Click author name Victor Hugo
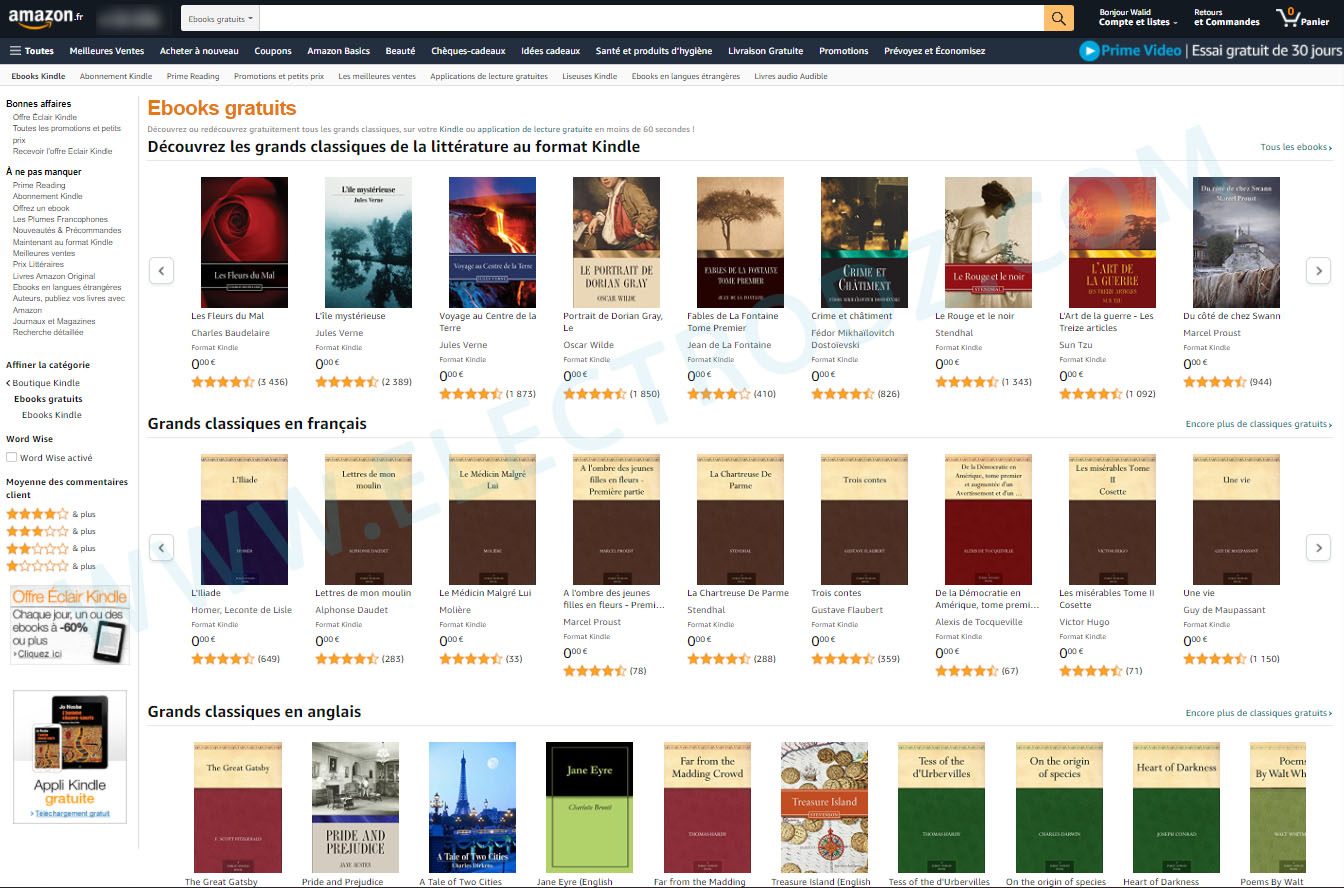The height and width of the screenshot is (888, 1344). click(x=1084, y=622)
